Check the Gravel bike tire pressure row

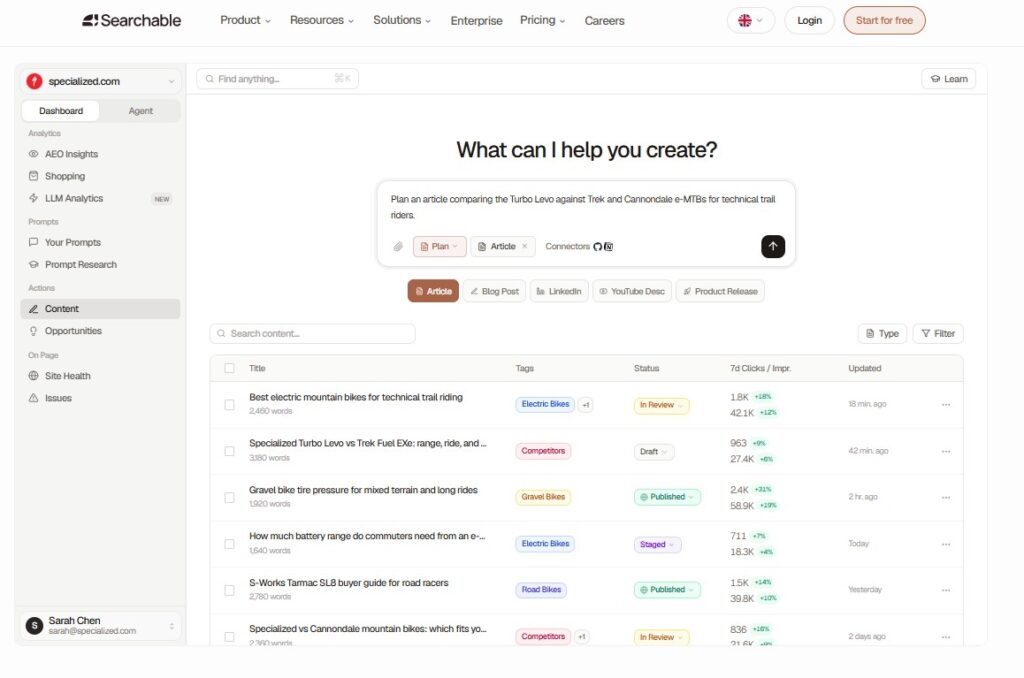pyautogui.click(x=229, y=498)
